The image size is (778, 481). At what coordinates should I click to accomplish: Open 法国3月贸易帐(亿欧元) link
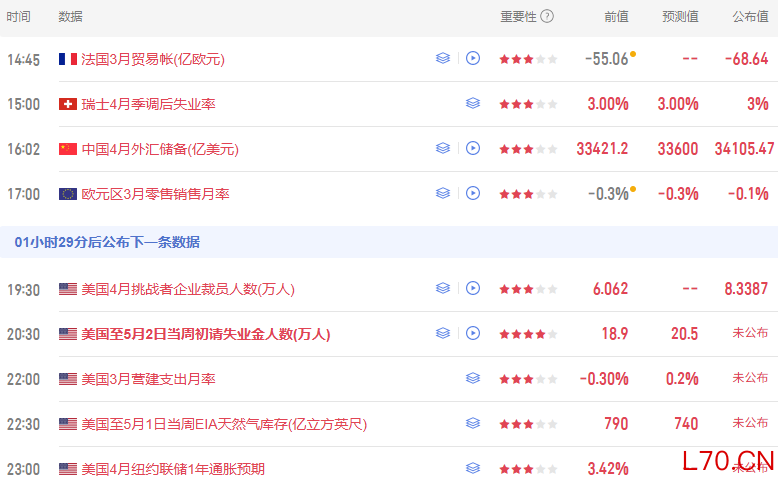(x=153, y=60)
